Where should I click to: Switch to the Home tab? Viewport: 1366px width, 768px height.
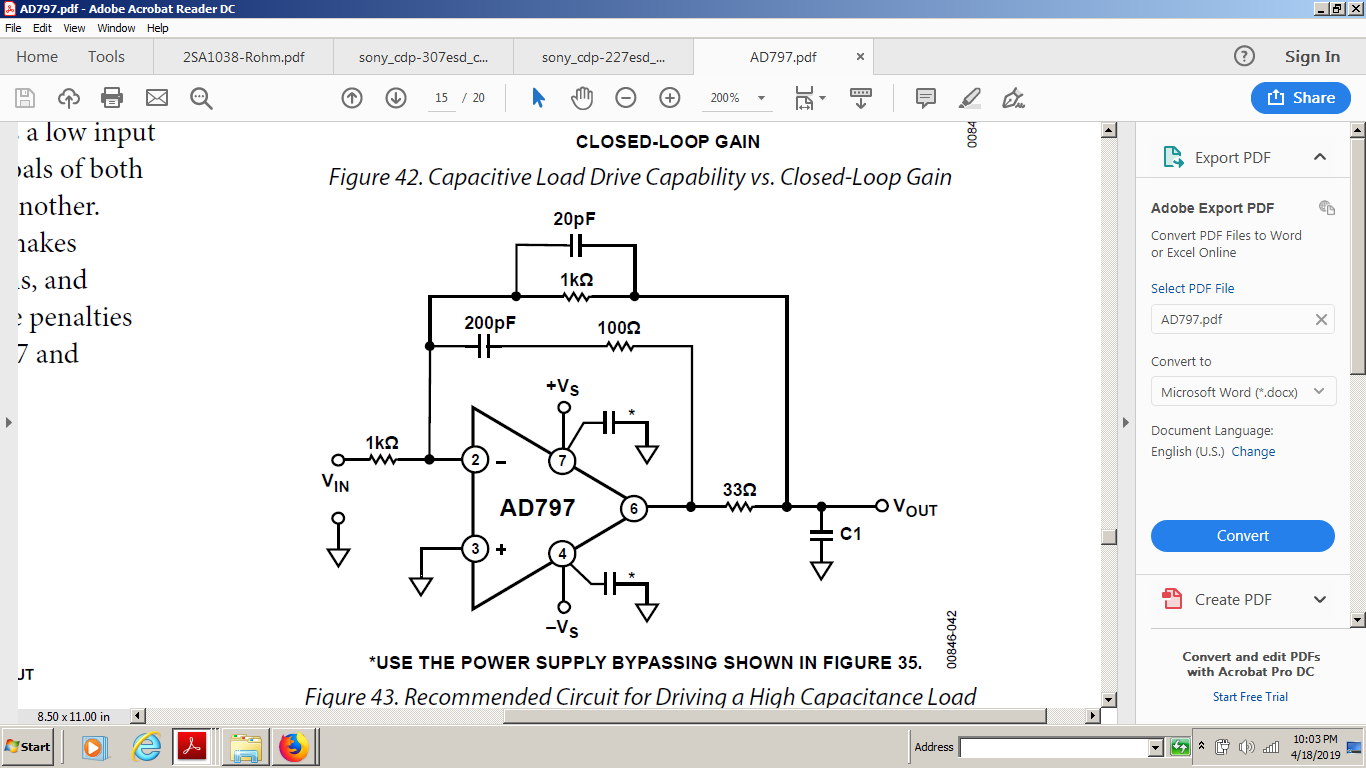click(37, 57)
